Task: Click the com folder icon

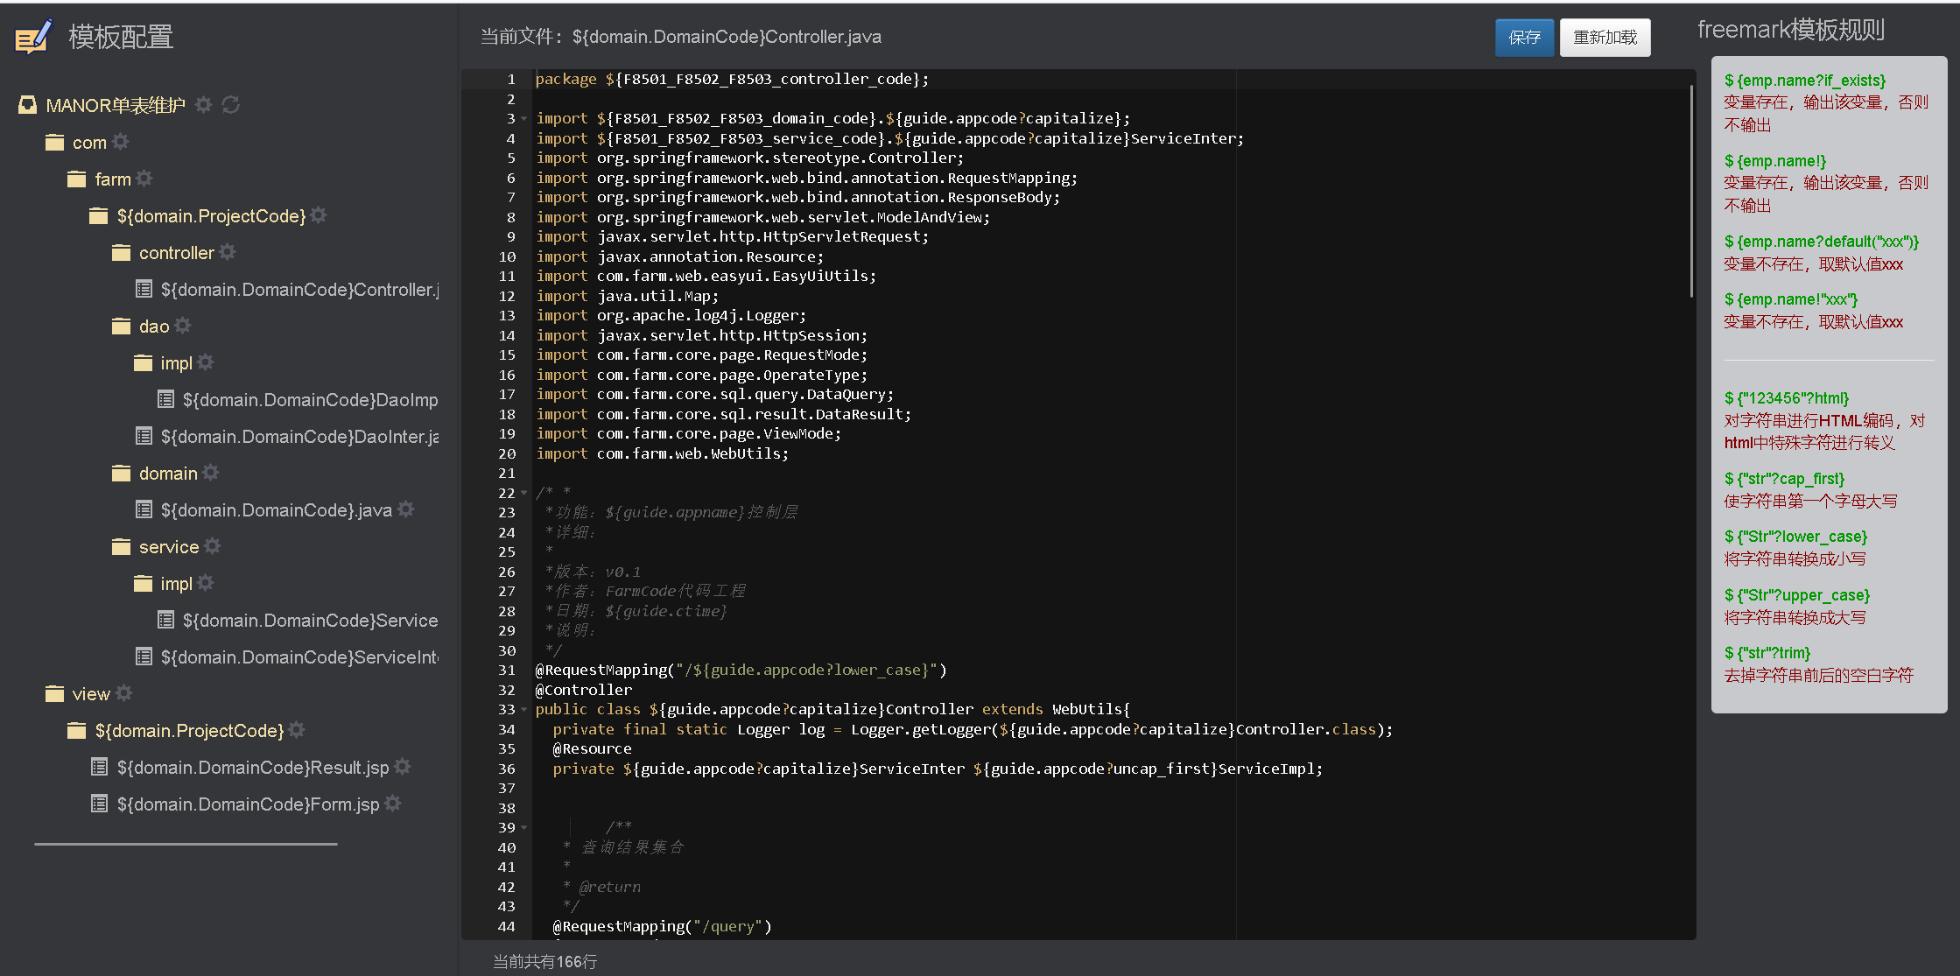Action: tap(55, 142)
